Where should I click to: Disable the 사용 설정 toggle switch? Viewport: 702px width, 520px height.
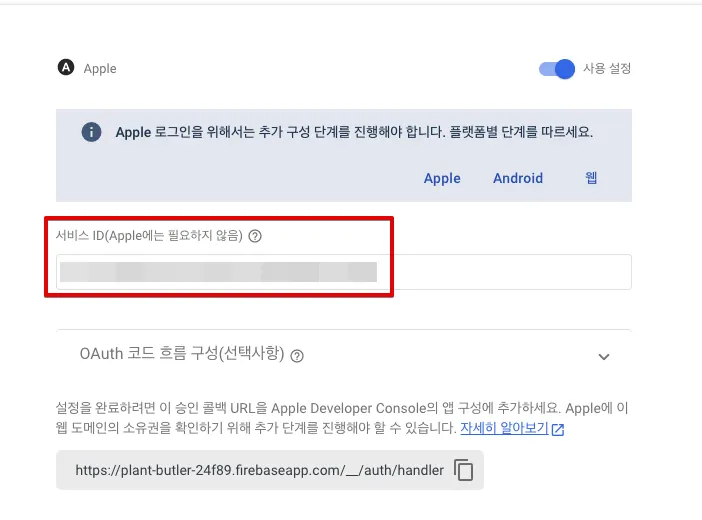(x=556, y=69)
